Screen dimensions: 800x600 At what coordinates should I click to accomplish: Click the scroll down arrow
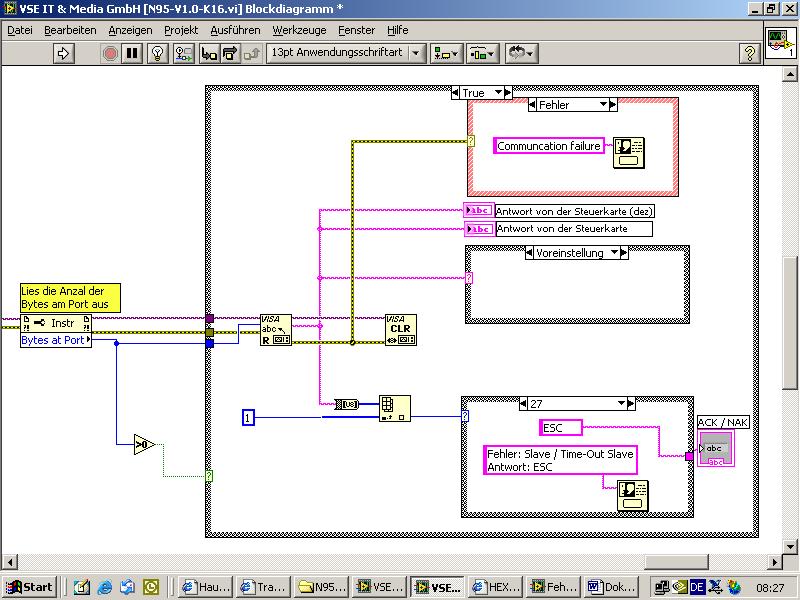click(790, 545)
